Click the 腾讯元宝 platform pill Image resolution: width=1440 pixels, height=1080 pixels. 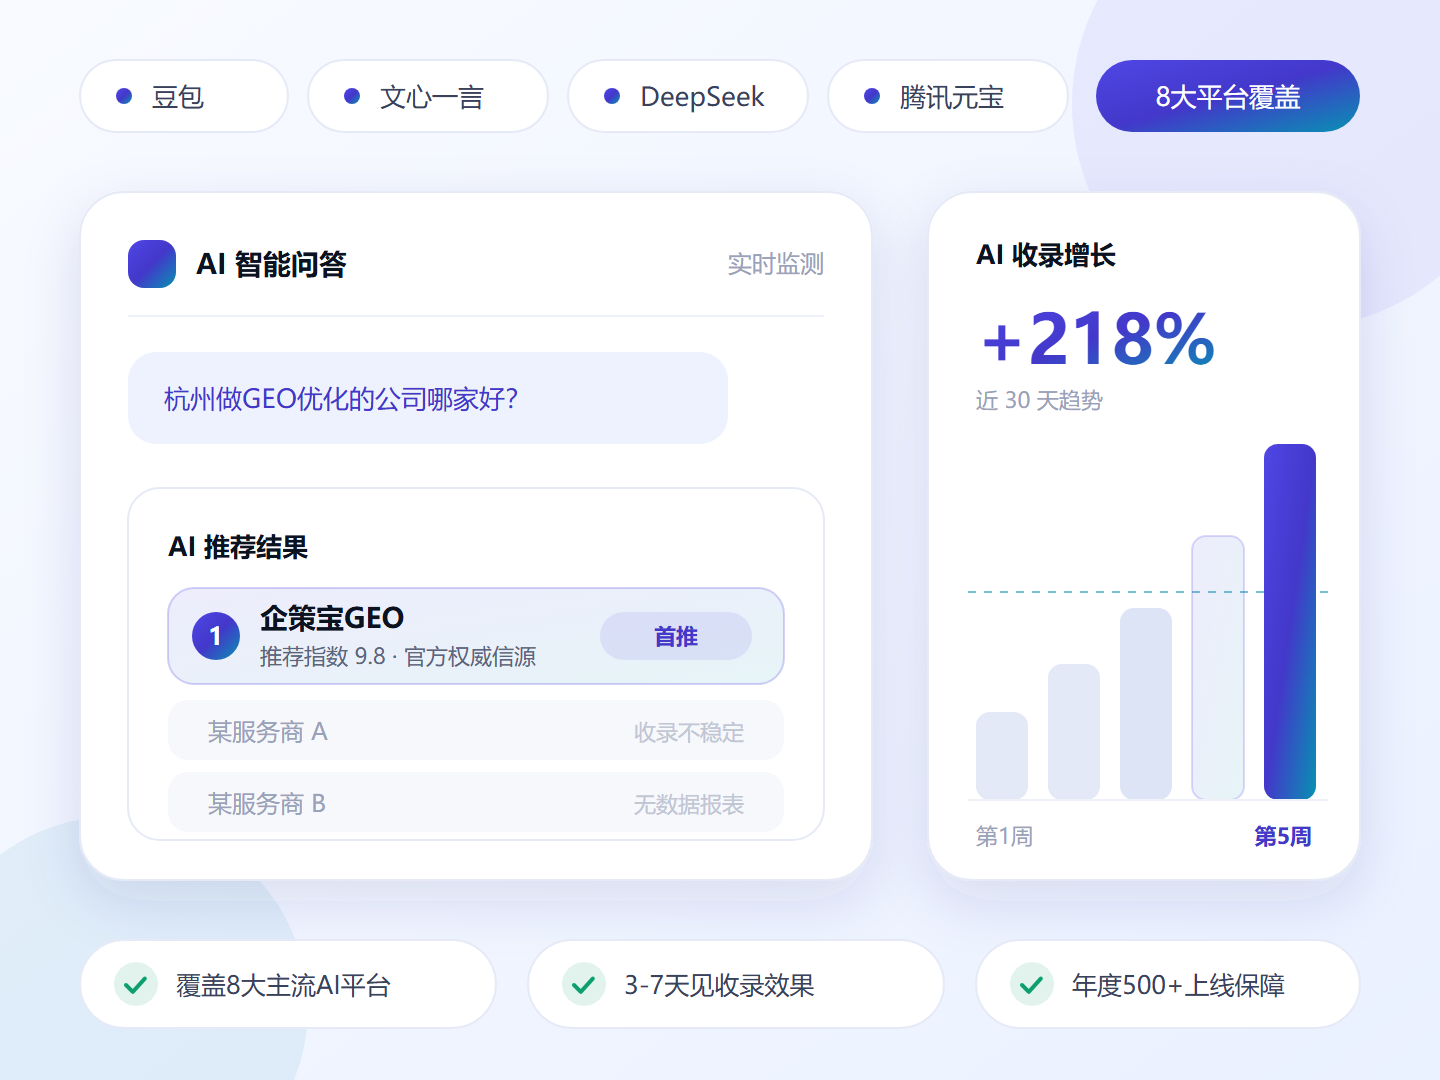[x=948, y=96]
